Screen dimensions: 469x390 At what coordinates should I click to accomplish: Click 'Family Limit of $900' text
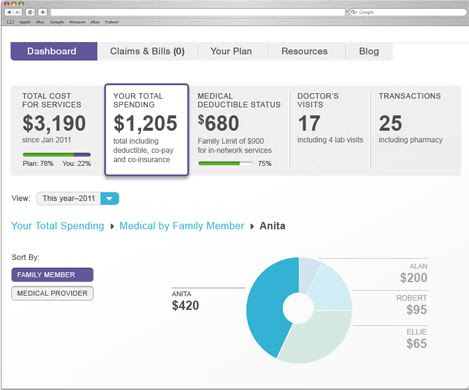[x=231, y=141]
